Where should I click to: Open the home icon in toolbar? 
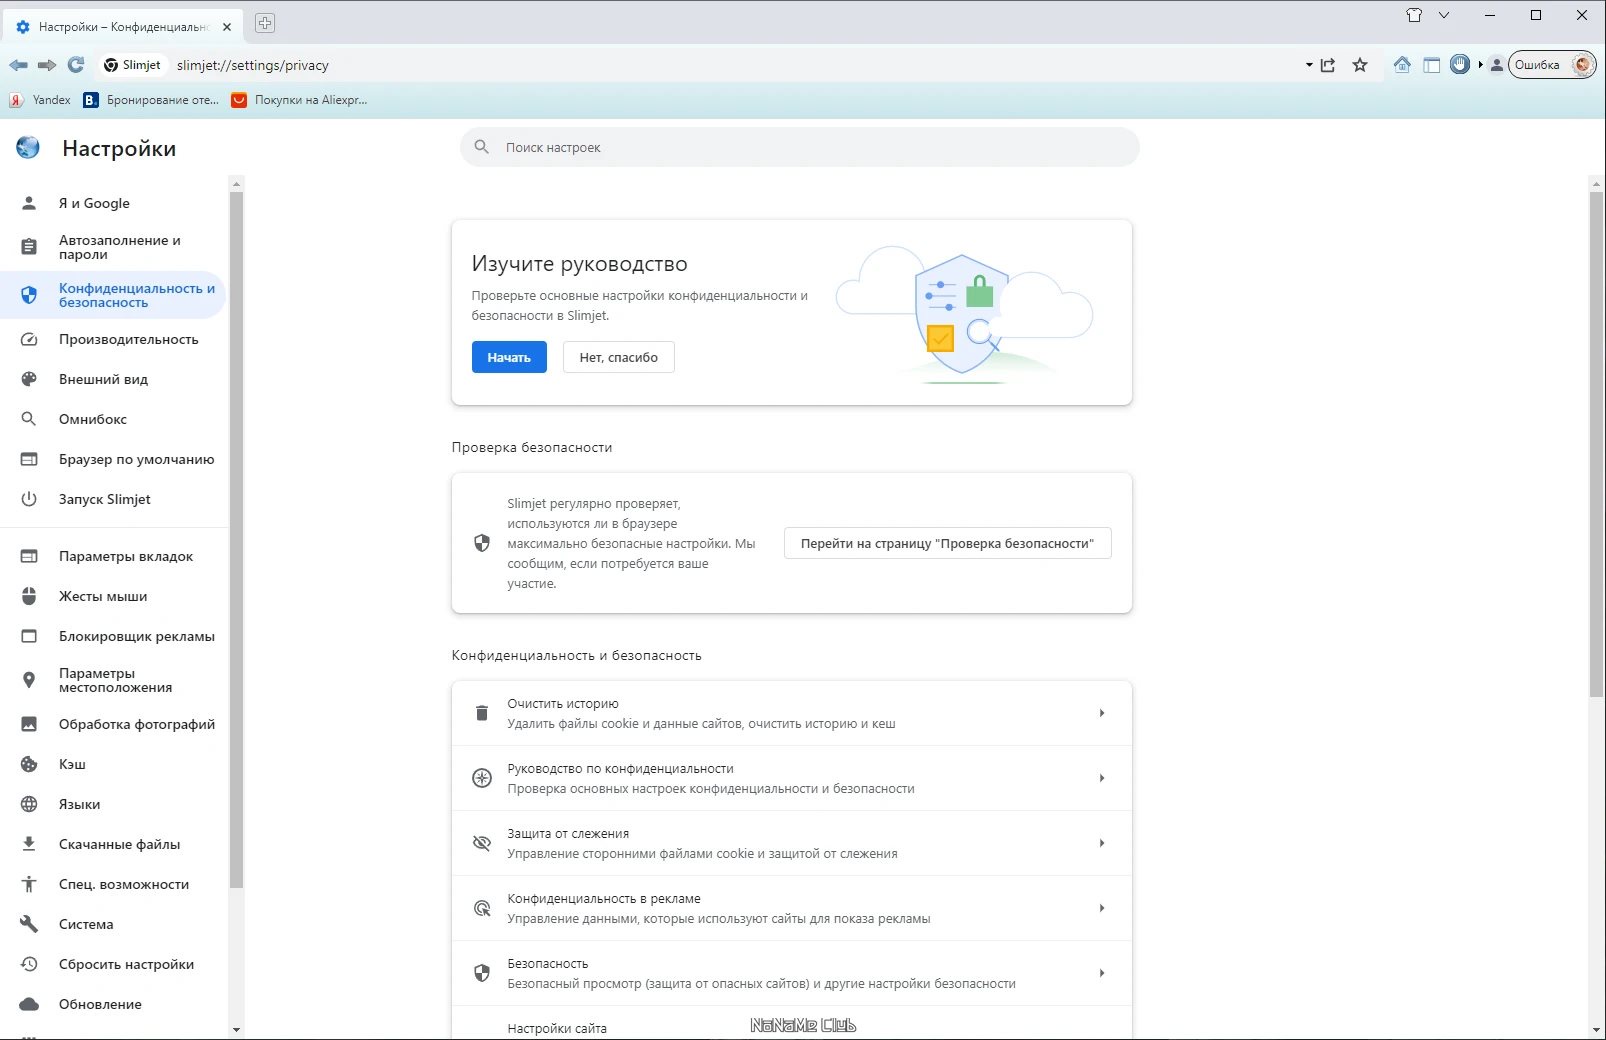[x=1402, y=65]
